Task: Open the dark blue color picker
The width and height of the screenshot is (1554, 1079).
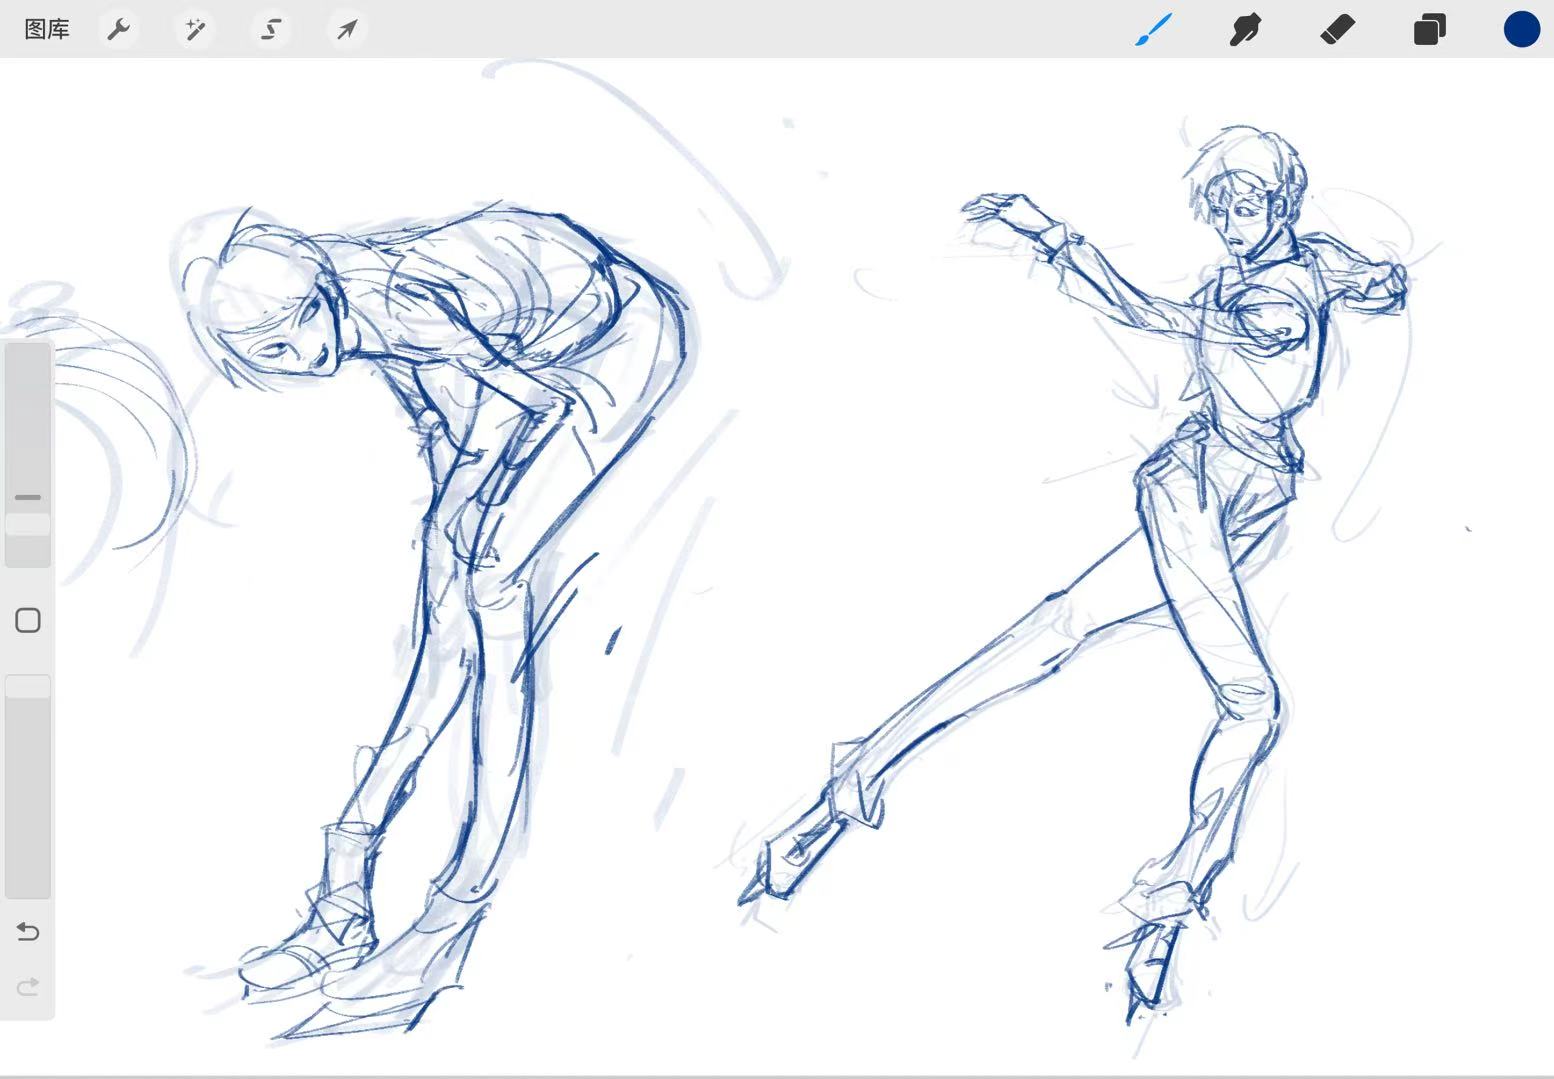Action: (1521, 30)
